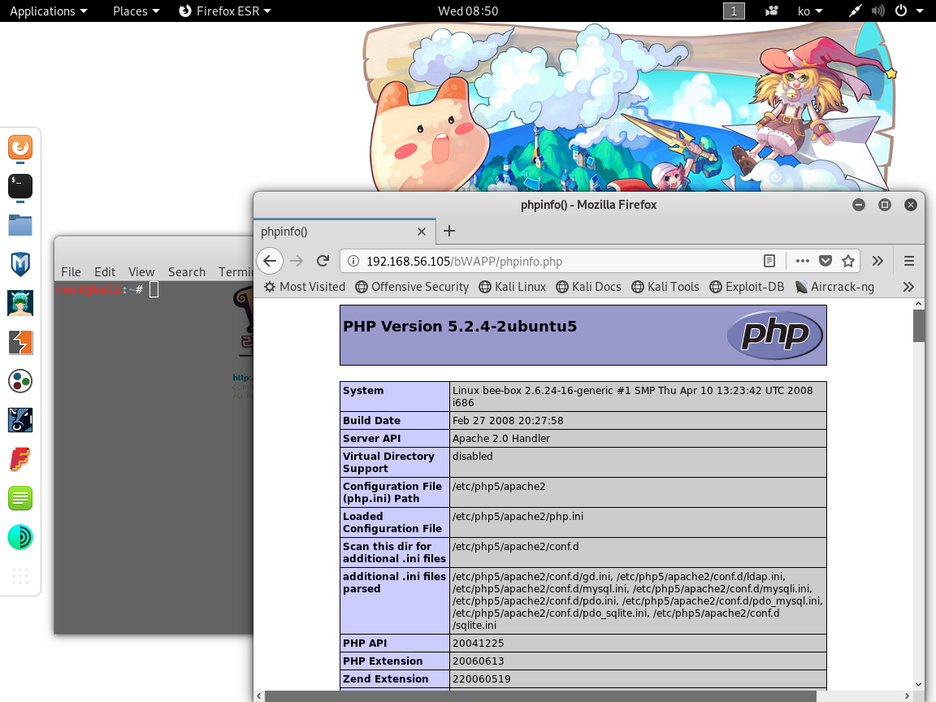Show more bookmarks chevron
936x702 pixels.
pos(909,287)
